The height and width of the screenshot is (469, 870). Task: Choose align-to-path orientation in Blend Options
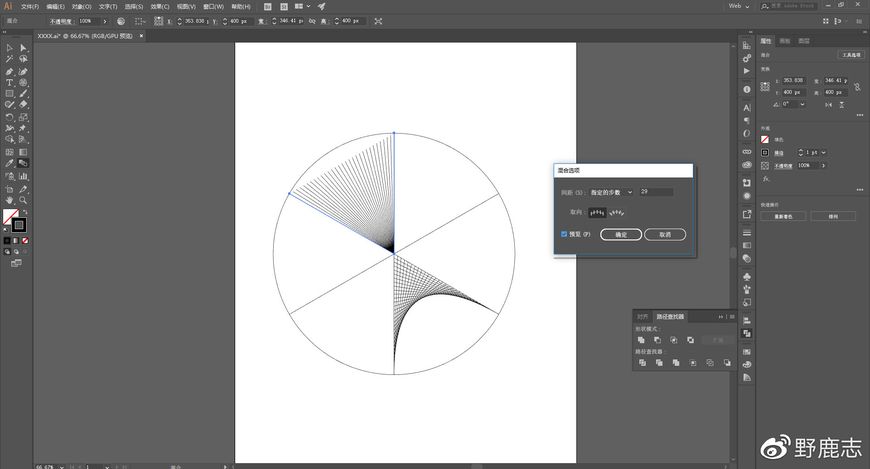[616, 212]
